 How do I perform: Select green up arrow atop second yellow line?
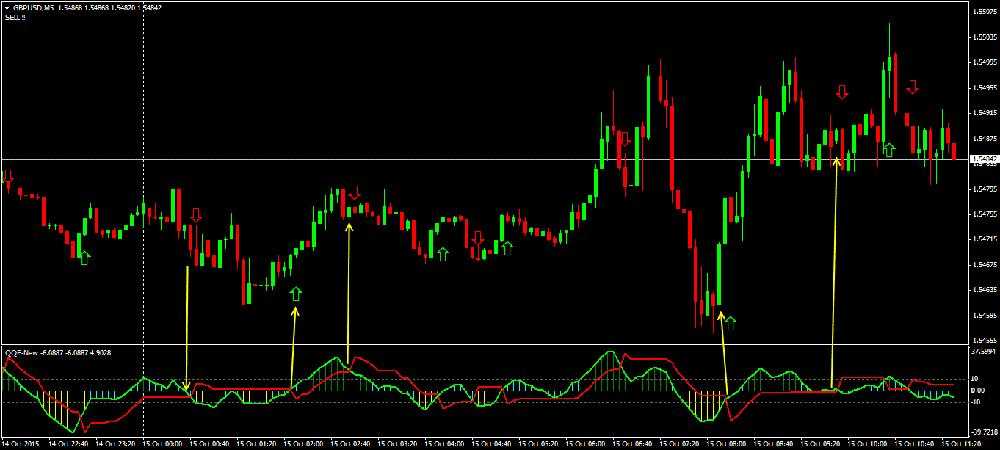(294, 293)
